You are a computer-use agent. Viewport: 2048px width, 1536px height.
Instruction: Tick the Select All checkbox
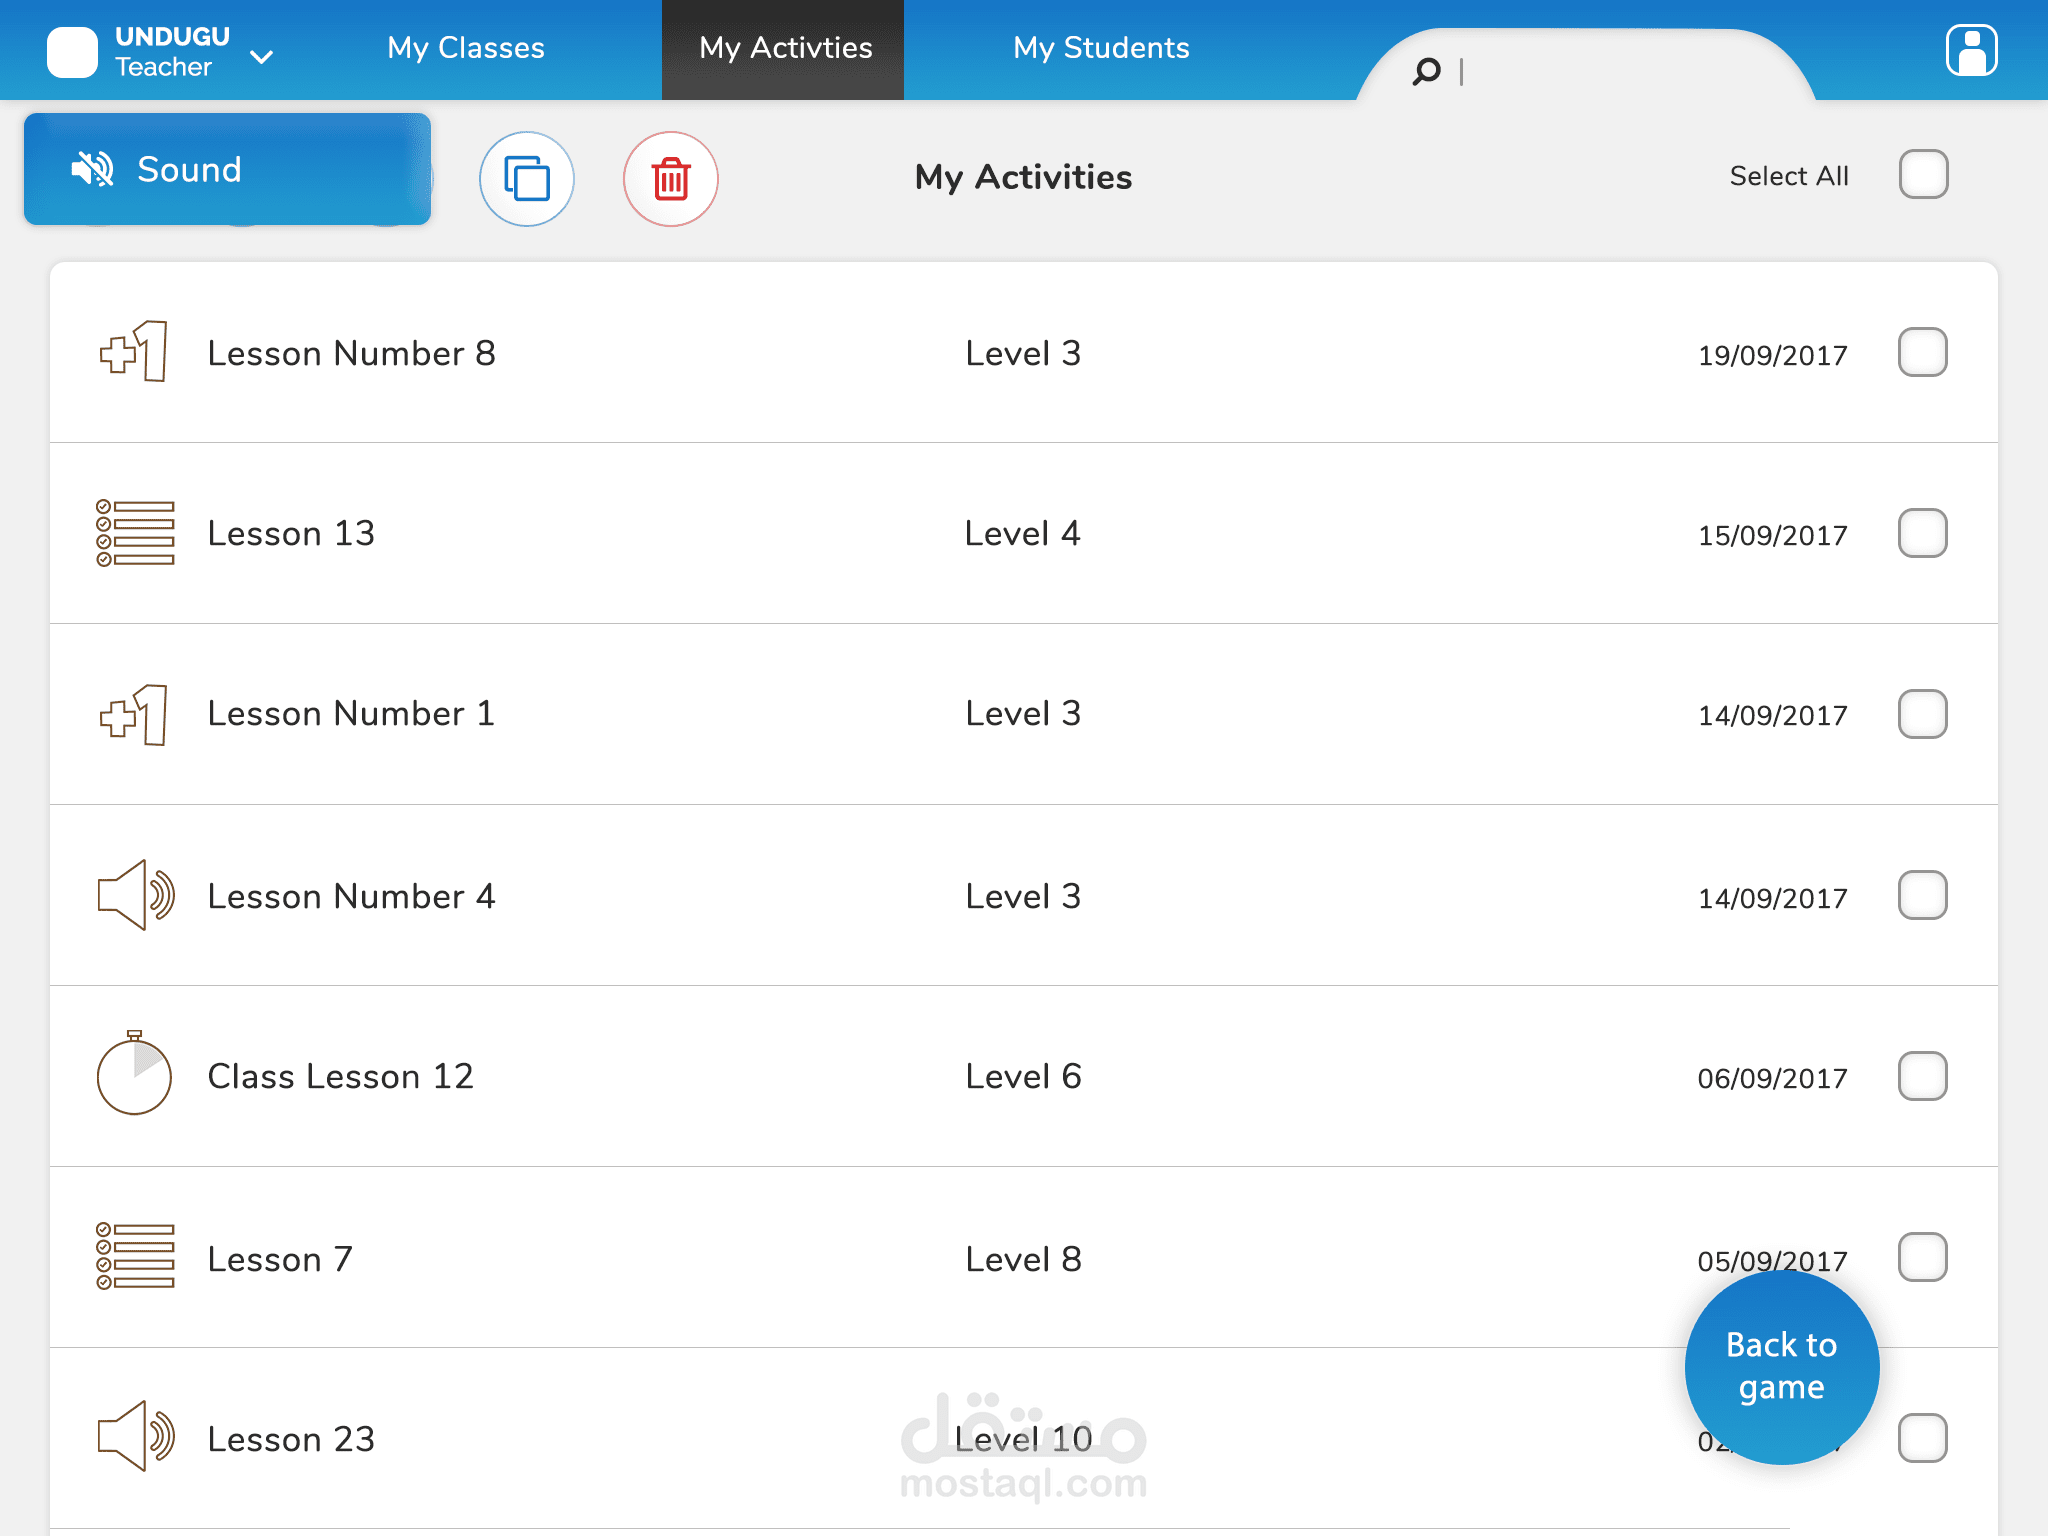[1923, 175]
